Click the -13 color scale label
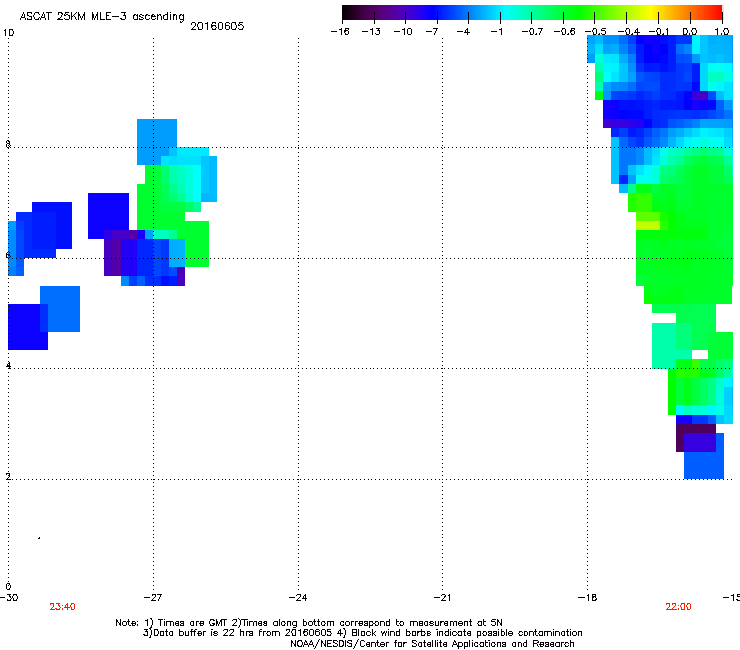 point(371,32)
